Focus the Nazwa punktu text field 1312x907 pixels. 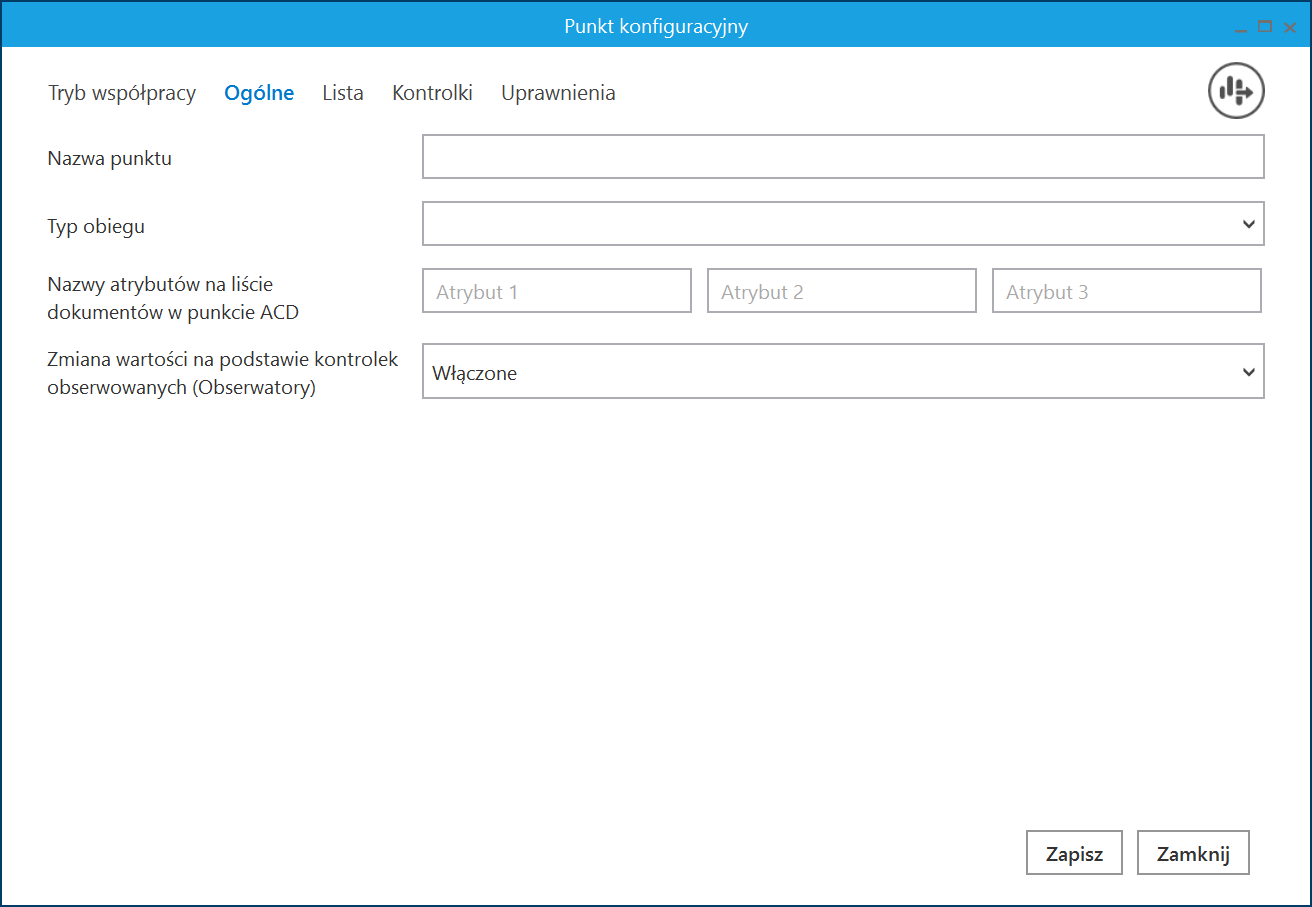coord(842,158)
